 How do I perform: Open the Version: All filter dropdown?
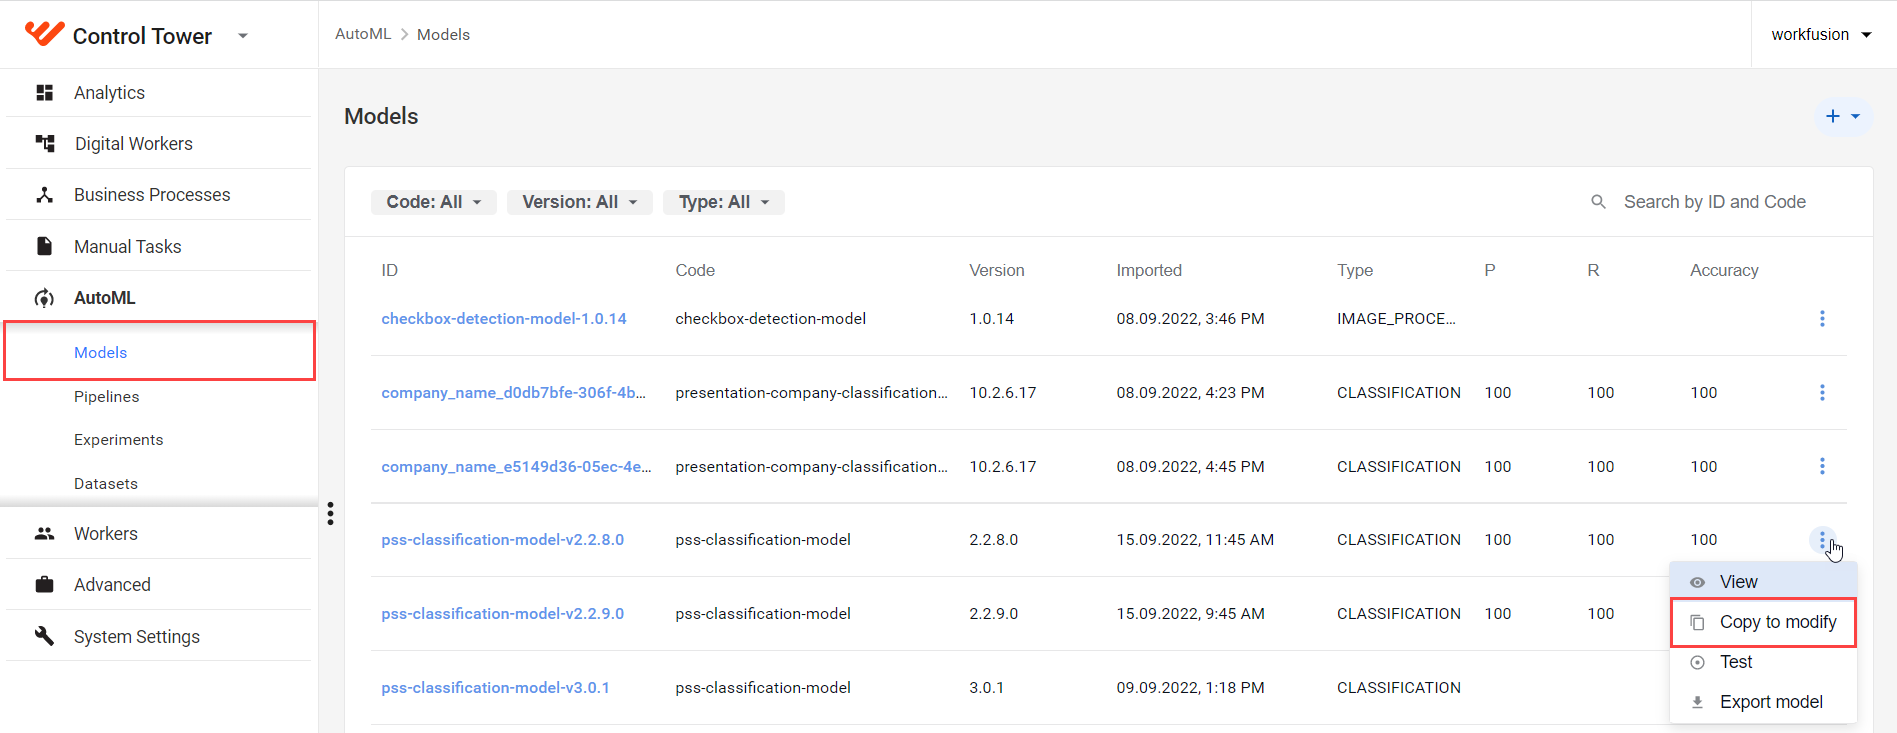(580, 202)
